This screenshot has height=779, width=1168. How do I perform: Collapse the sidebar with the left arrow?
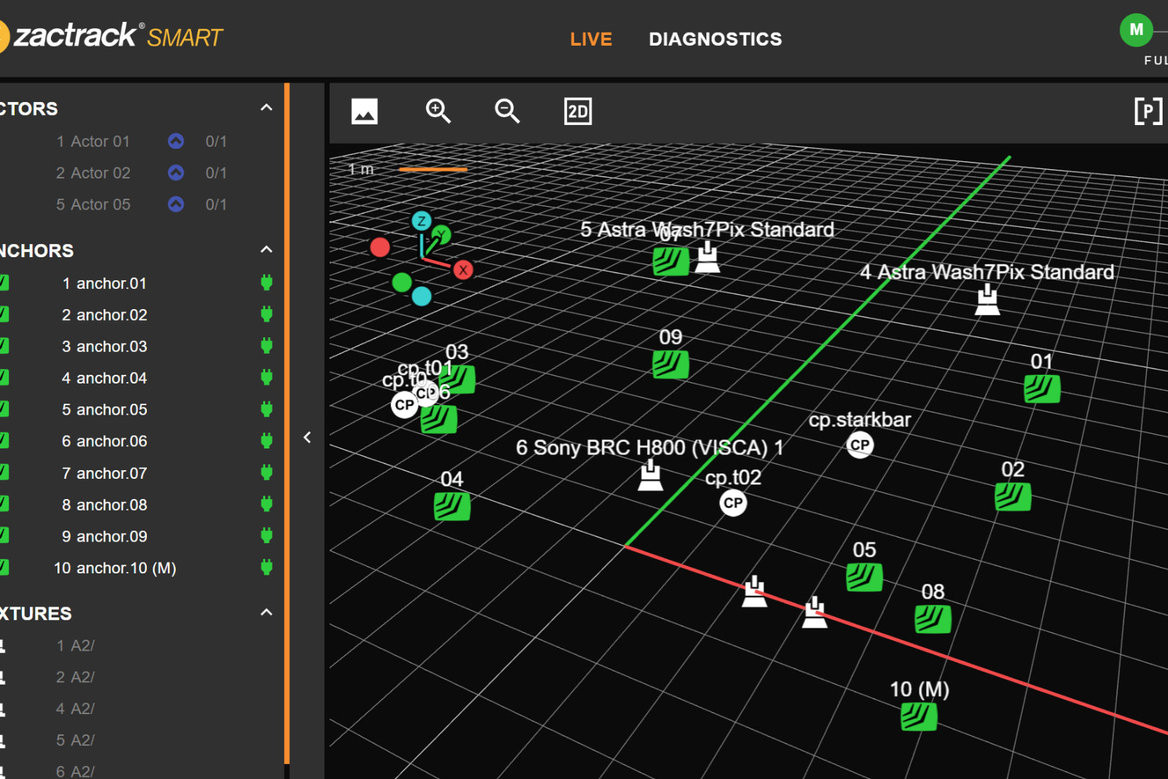coord(308,437)
